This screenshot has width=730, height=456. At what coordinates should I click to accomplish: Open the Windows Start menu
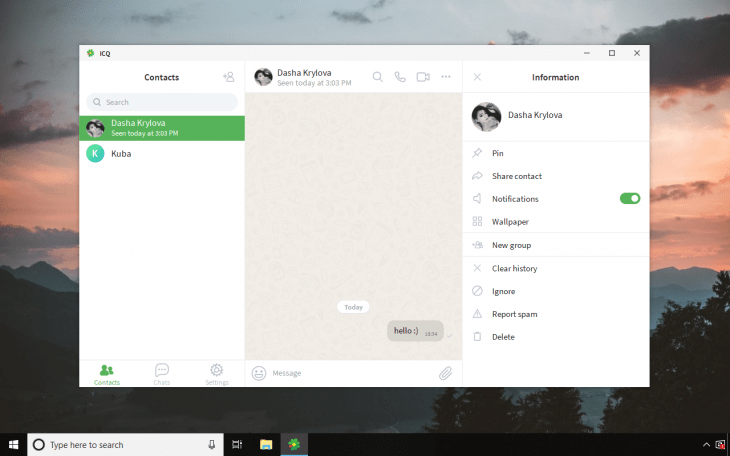[x=14, y=445]
